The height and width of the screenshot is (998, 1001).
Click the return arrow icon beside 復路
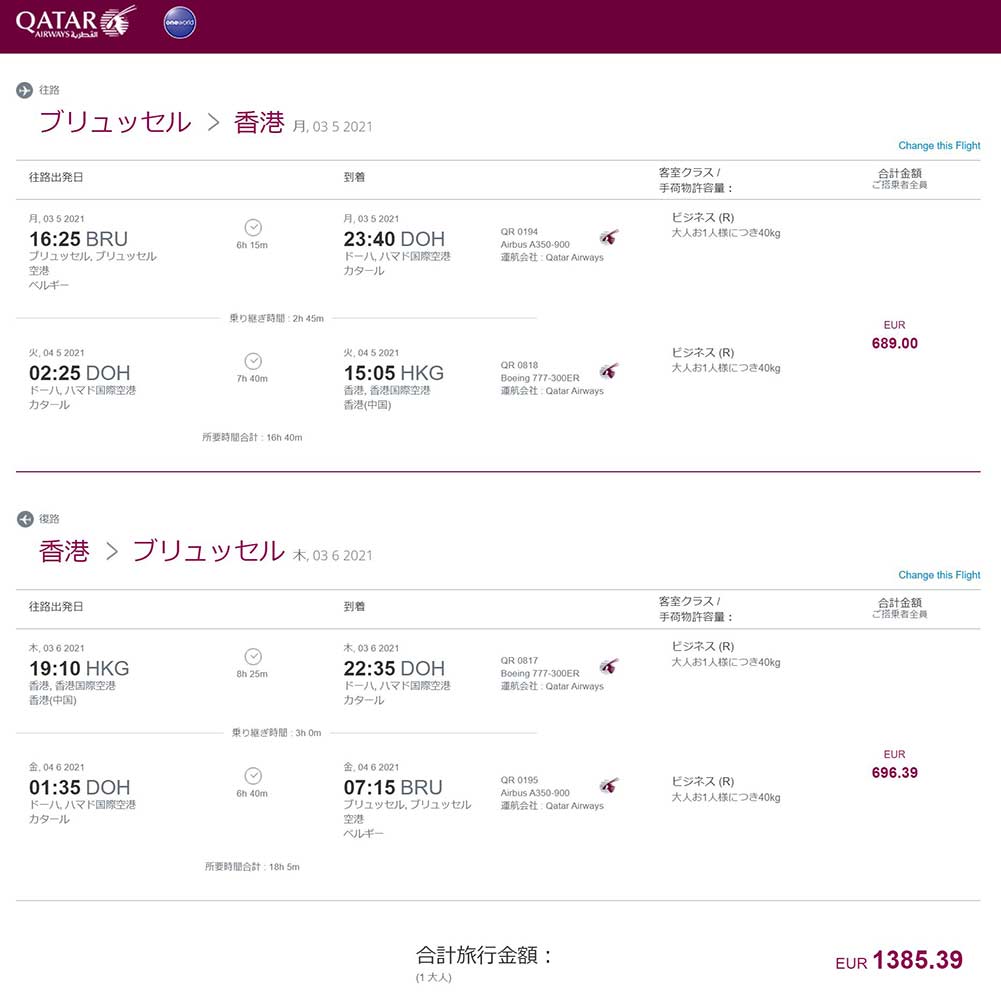[x=25, y=519]
